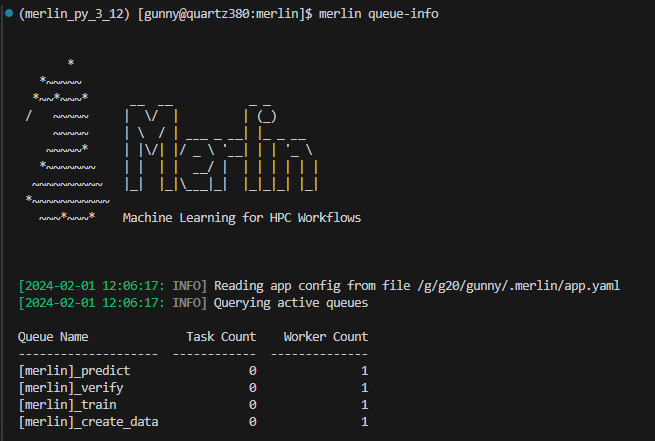Click the '(merlin_py_3_12)' environment label
This screenshot has height=441, width=655.
tap(74, 14)
